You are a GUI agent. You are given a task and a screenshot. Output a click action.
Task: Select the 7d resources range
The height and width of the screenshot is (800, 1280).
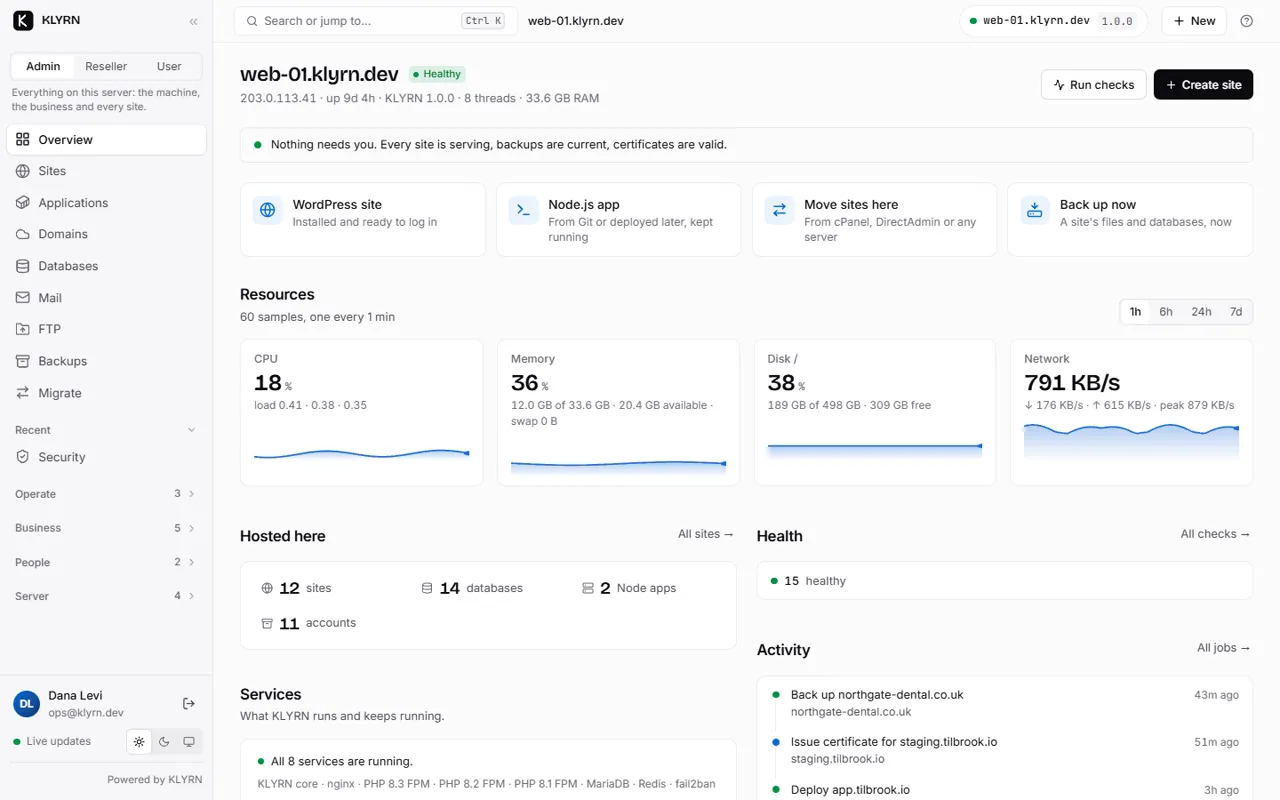[x=1236, y=312]
